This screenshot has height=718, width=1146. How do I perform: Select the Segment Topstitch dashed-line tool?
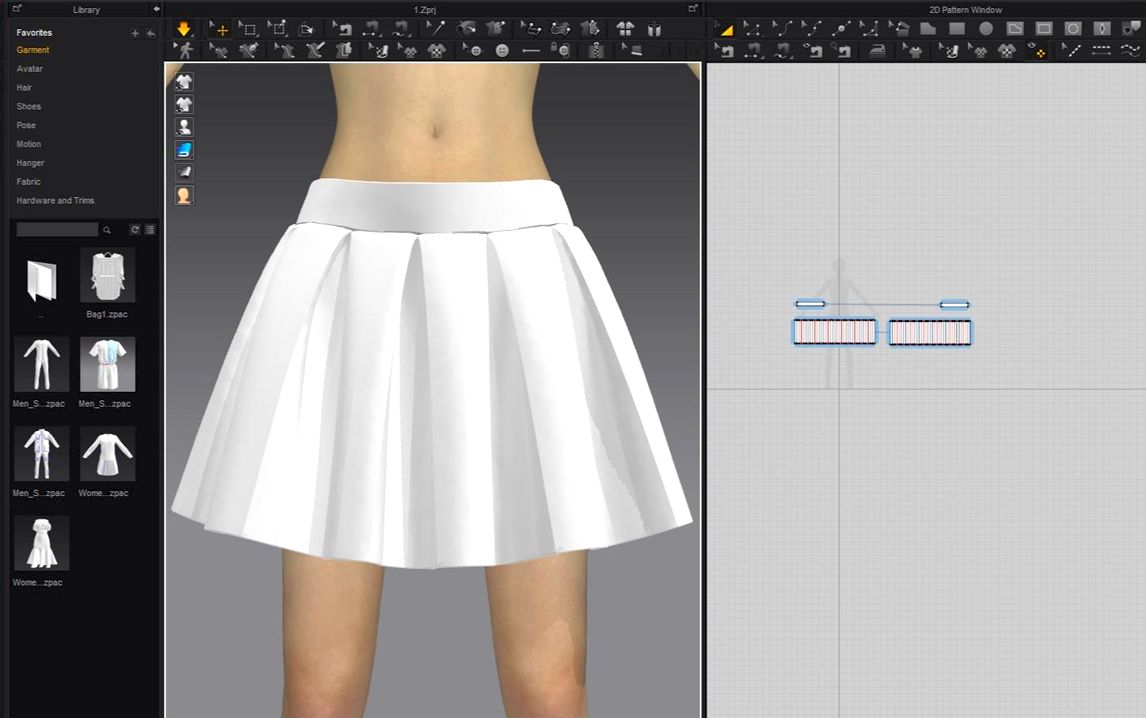(1101, 50)
